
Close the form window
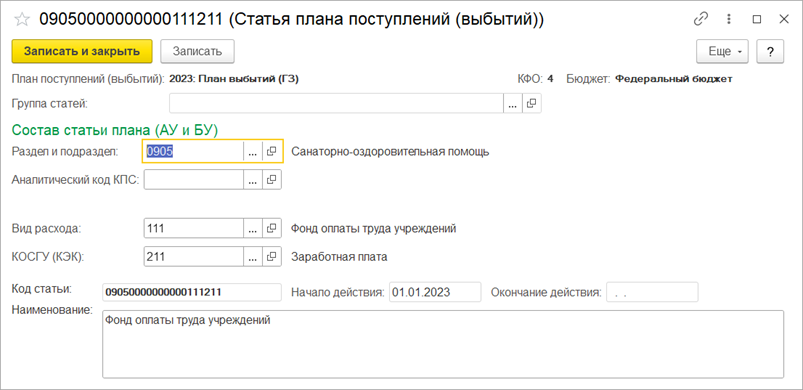click(784, 19)
